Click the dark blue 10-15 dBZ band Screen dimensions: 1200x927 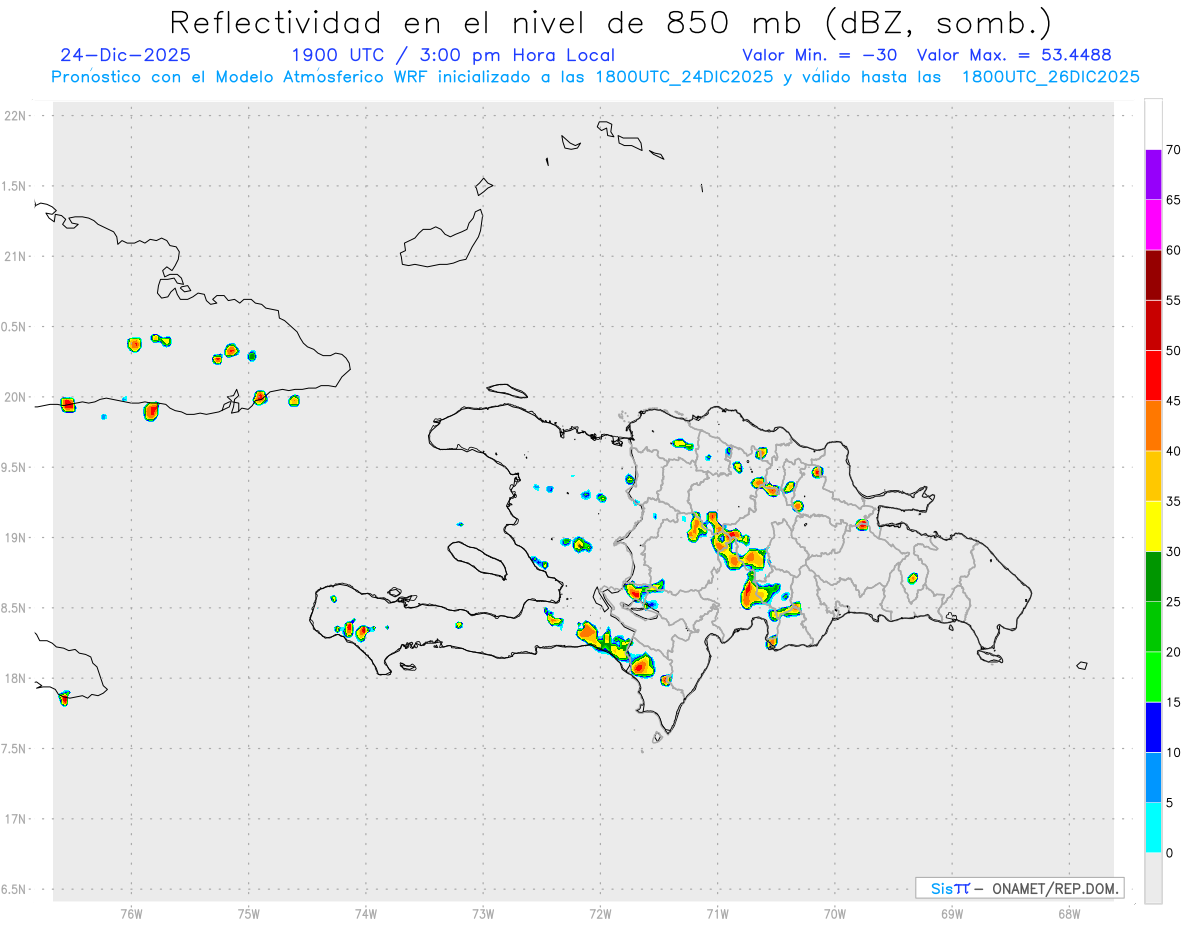tap(1153, 727)
